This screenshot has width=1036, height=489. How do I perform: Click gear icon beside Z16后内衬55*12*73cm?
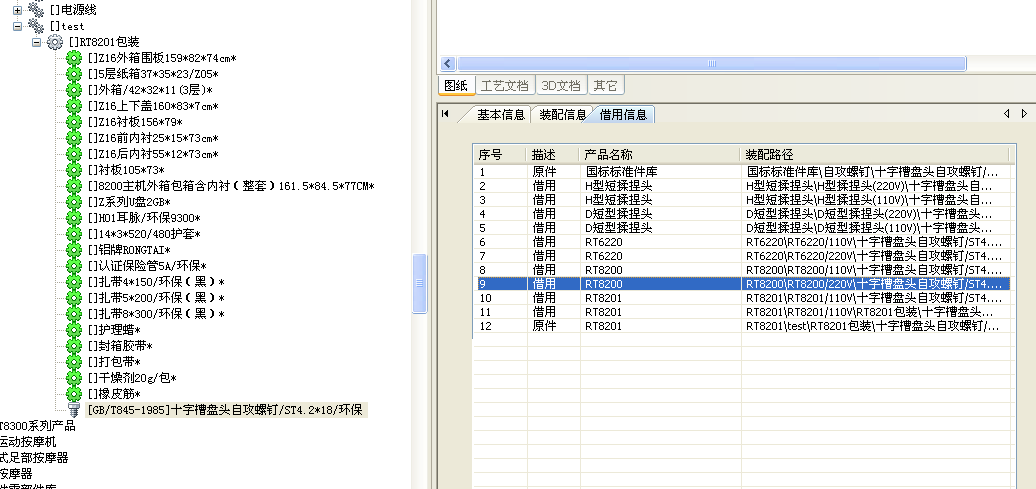(74, 154)
